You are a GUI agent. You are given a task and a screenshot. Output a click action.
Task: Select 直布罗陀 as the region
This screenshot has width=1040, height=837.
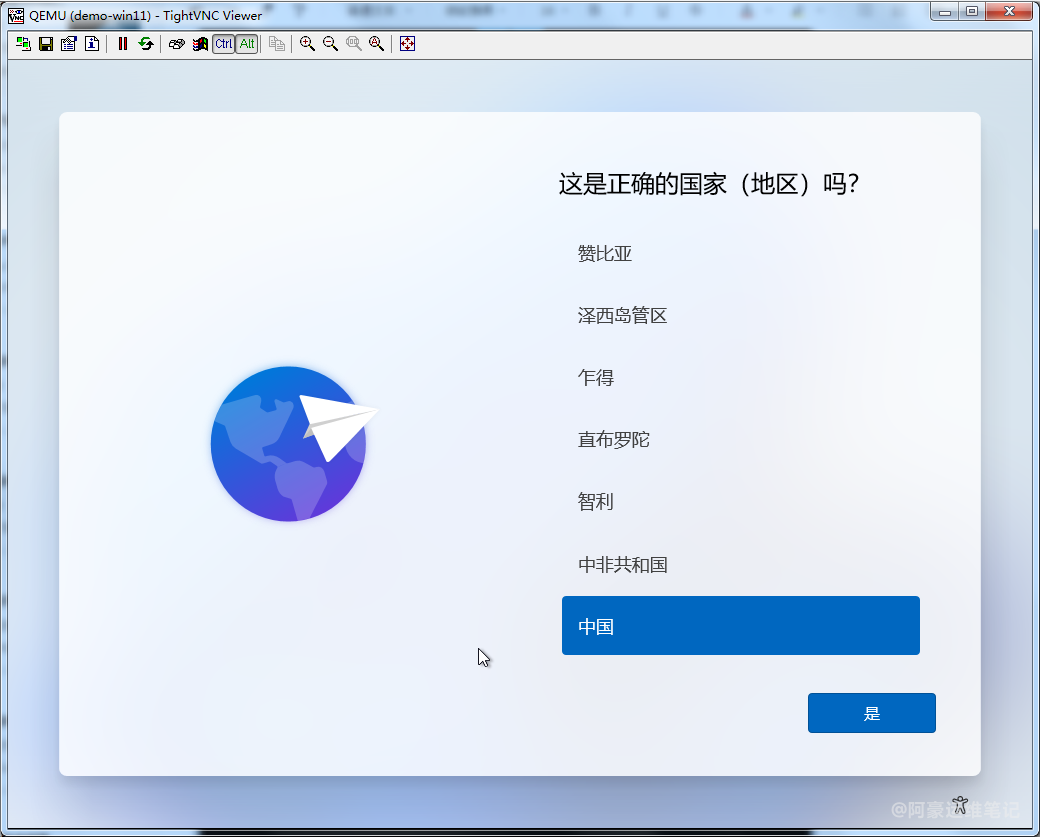pyautogui.click(x=614, y=440)
